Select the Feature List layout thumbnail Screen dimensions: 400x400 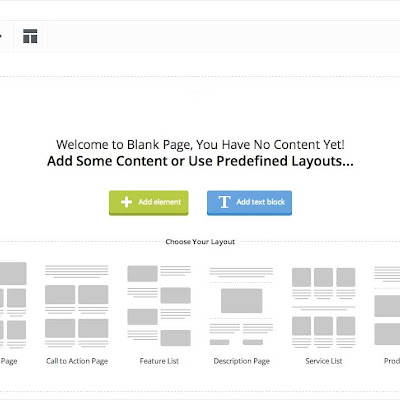[159, 306]
